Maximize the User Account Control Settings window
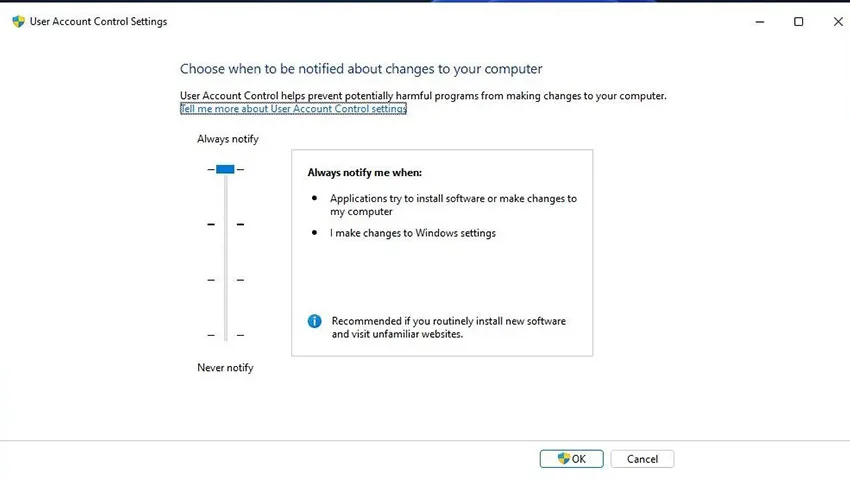The width and height of the screenshot is (850, 480). tap(799, 22)
